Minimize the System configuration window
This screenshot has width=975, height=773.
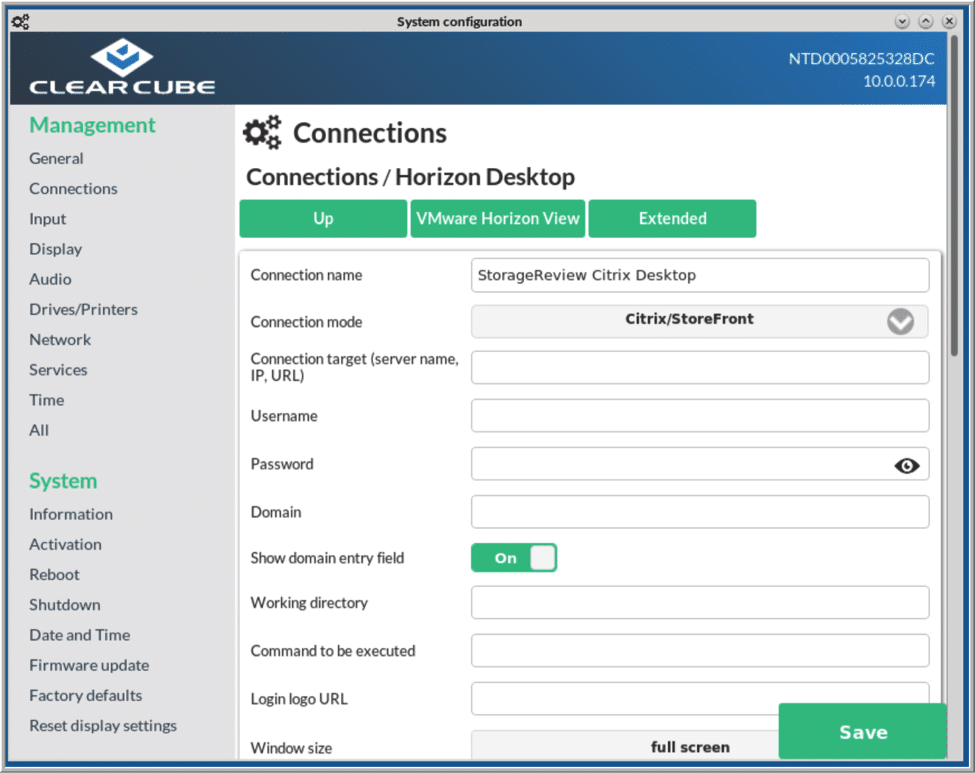coord(902,22)
